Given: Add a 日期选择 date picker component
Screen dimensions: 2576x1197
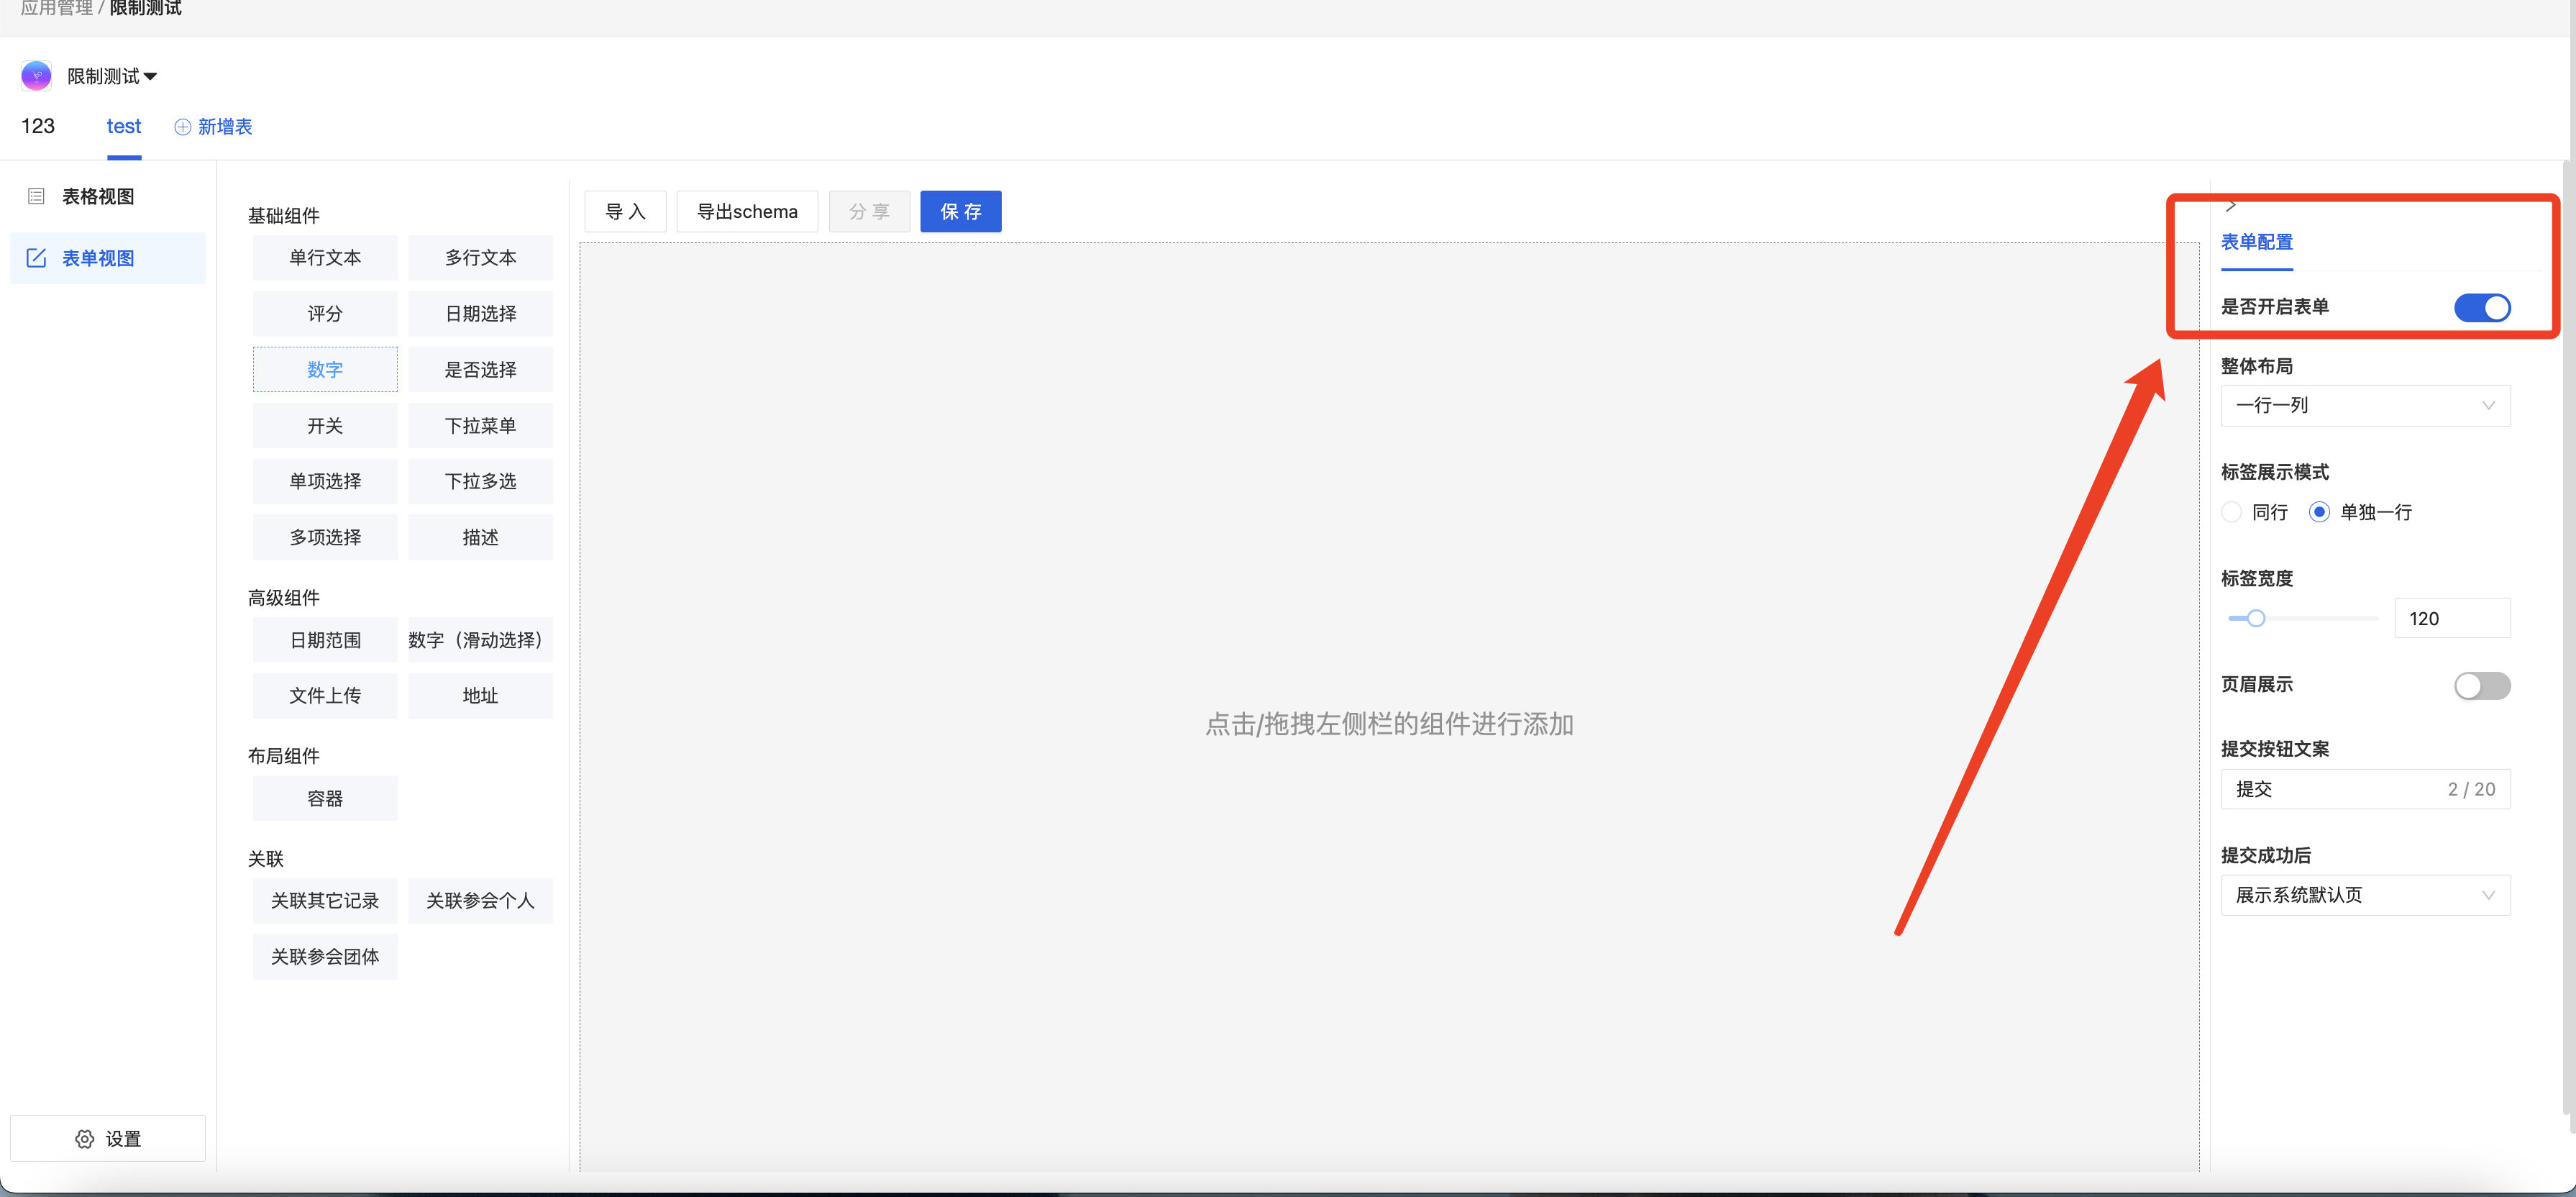Looking at the screenshot, I should (480, 313).
